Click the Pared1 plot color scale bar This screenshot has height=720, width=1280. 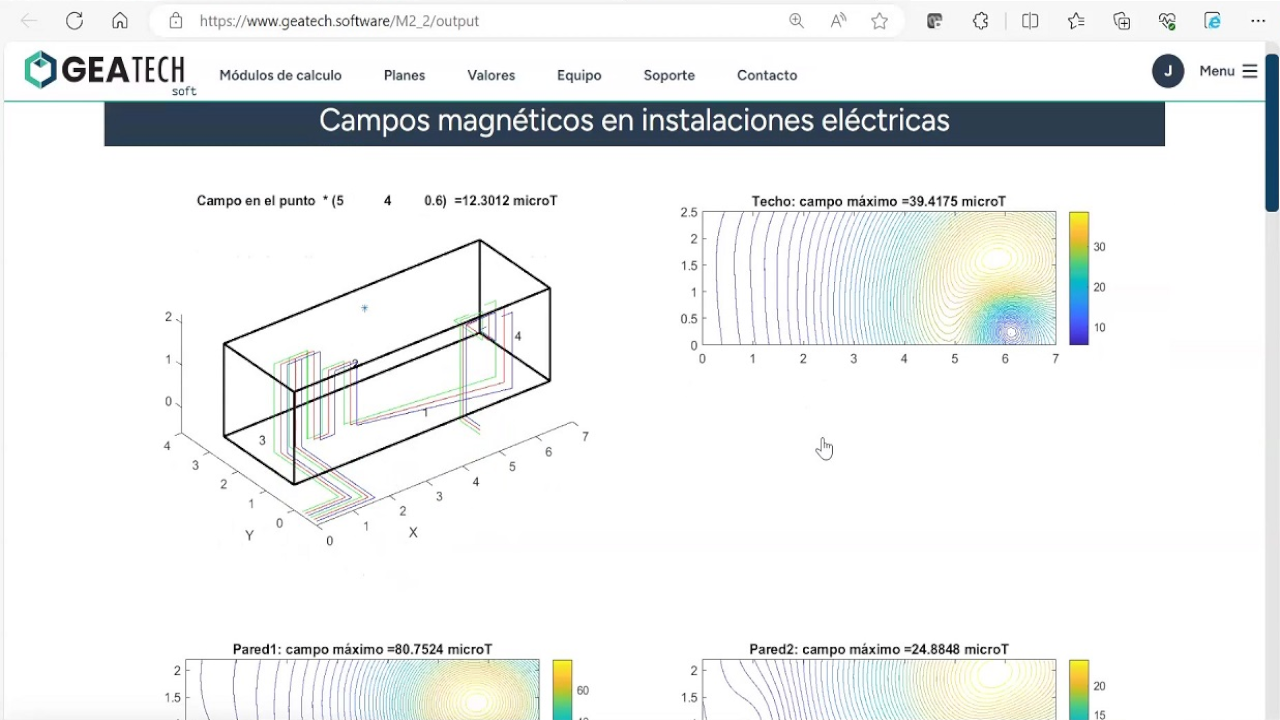coord(562,689)
